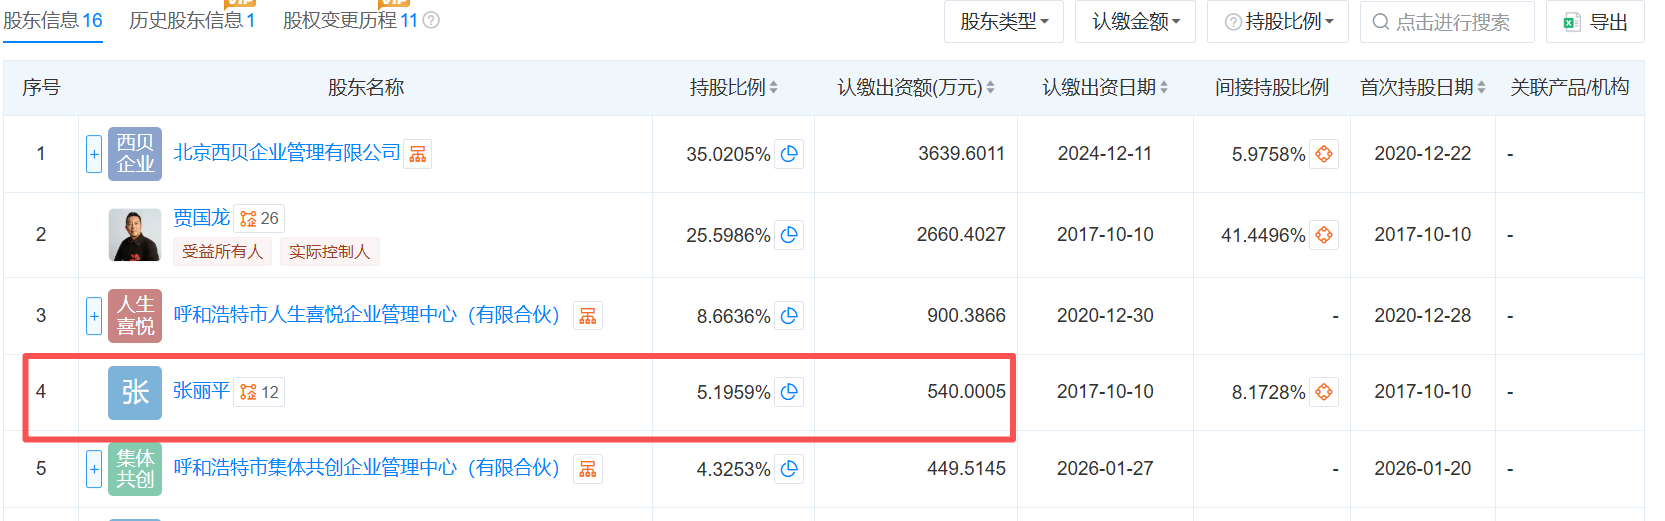Open pie chart icon beside 35.0205%
This screenshot has width=1665, height=521.
[x=789, y=154]
